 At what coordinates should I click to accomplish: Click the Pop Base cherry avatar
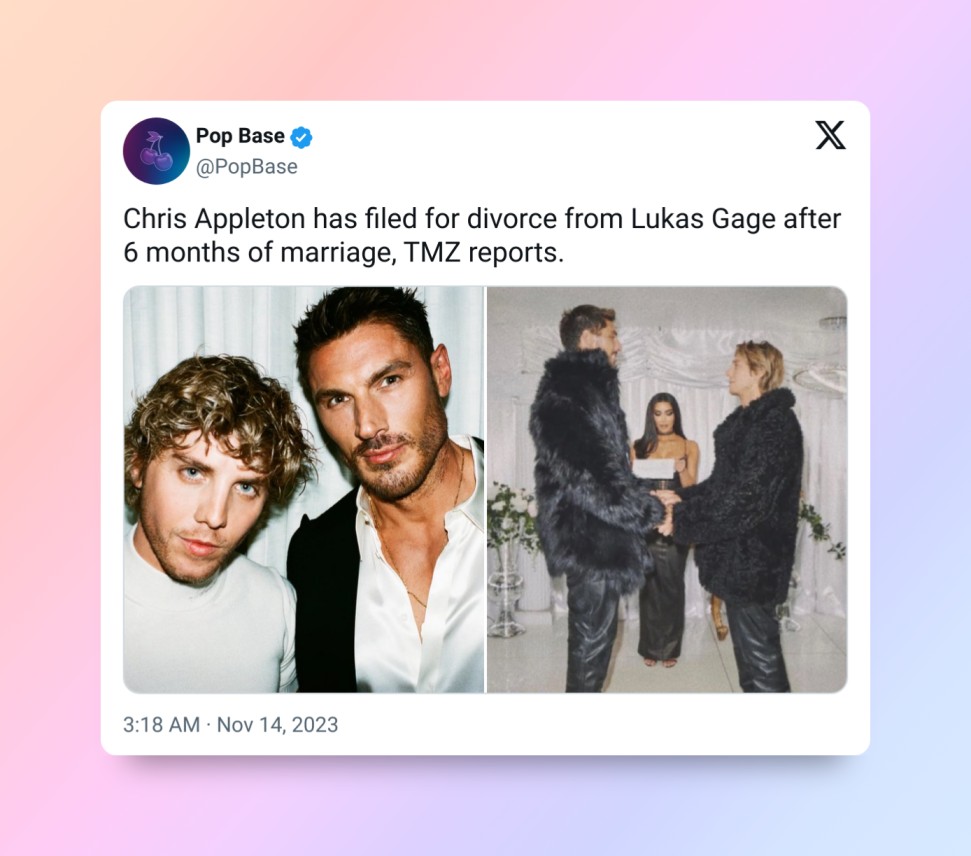pyautogui.click(x=156, y=151)
